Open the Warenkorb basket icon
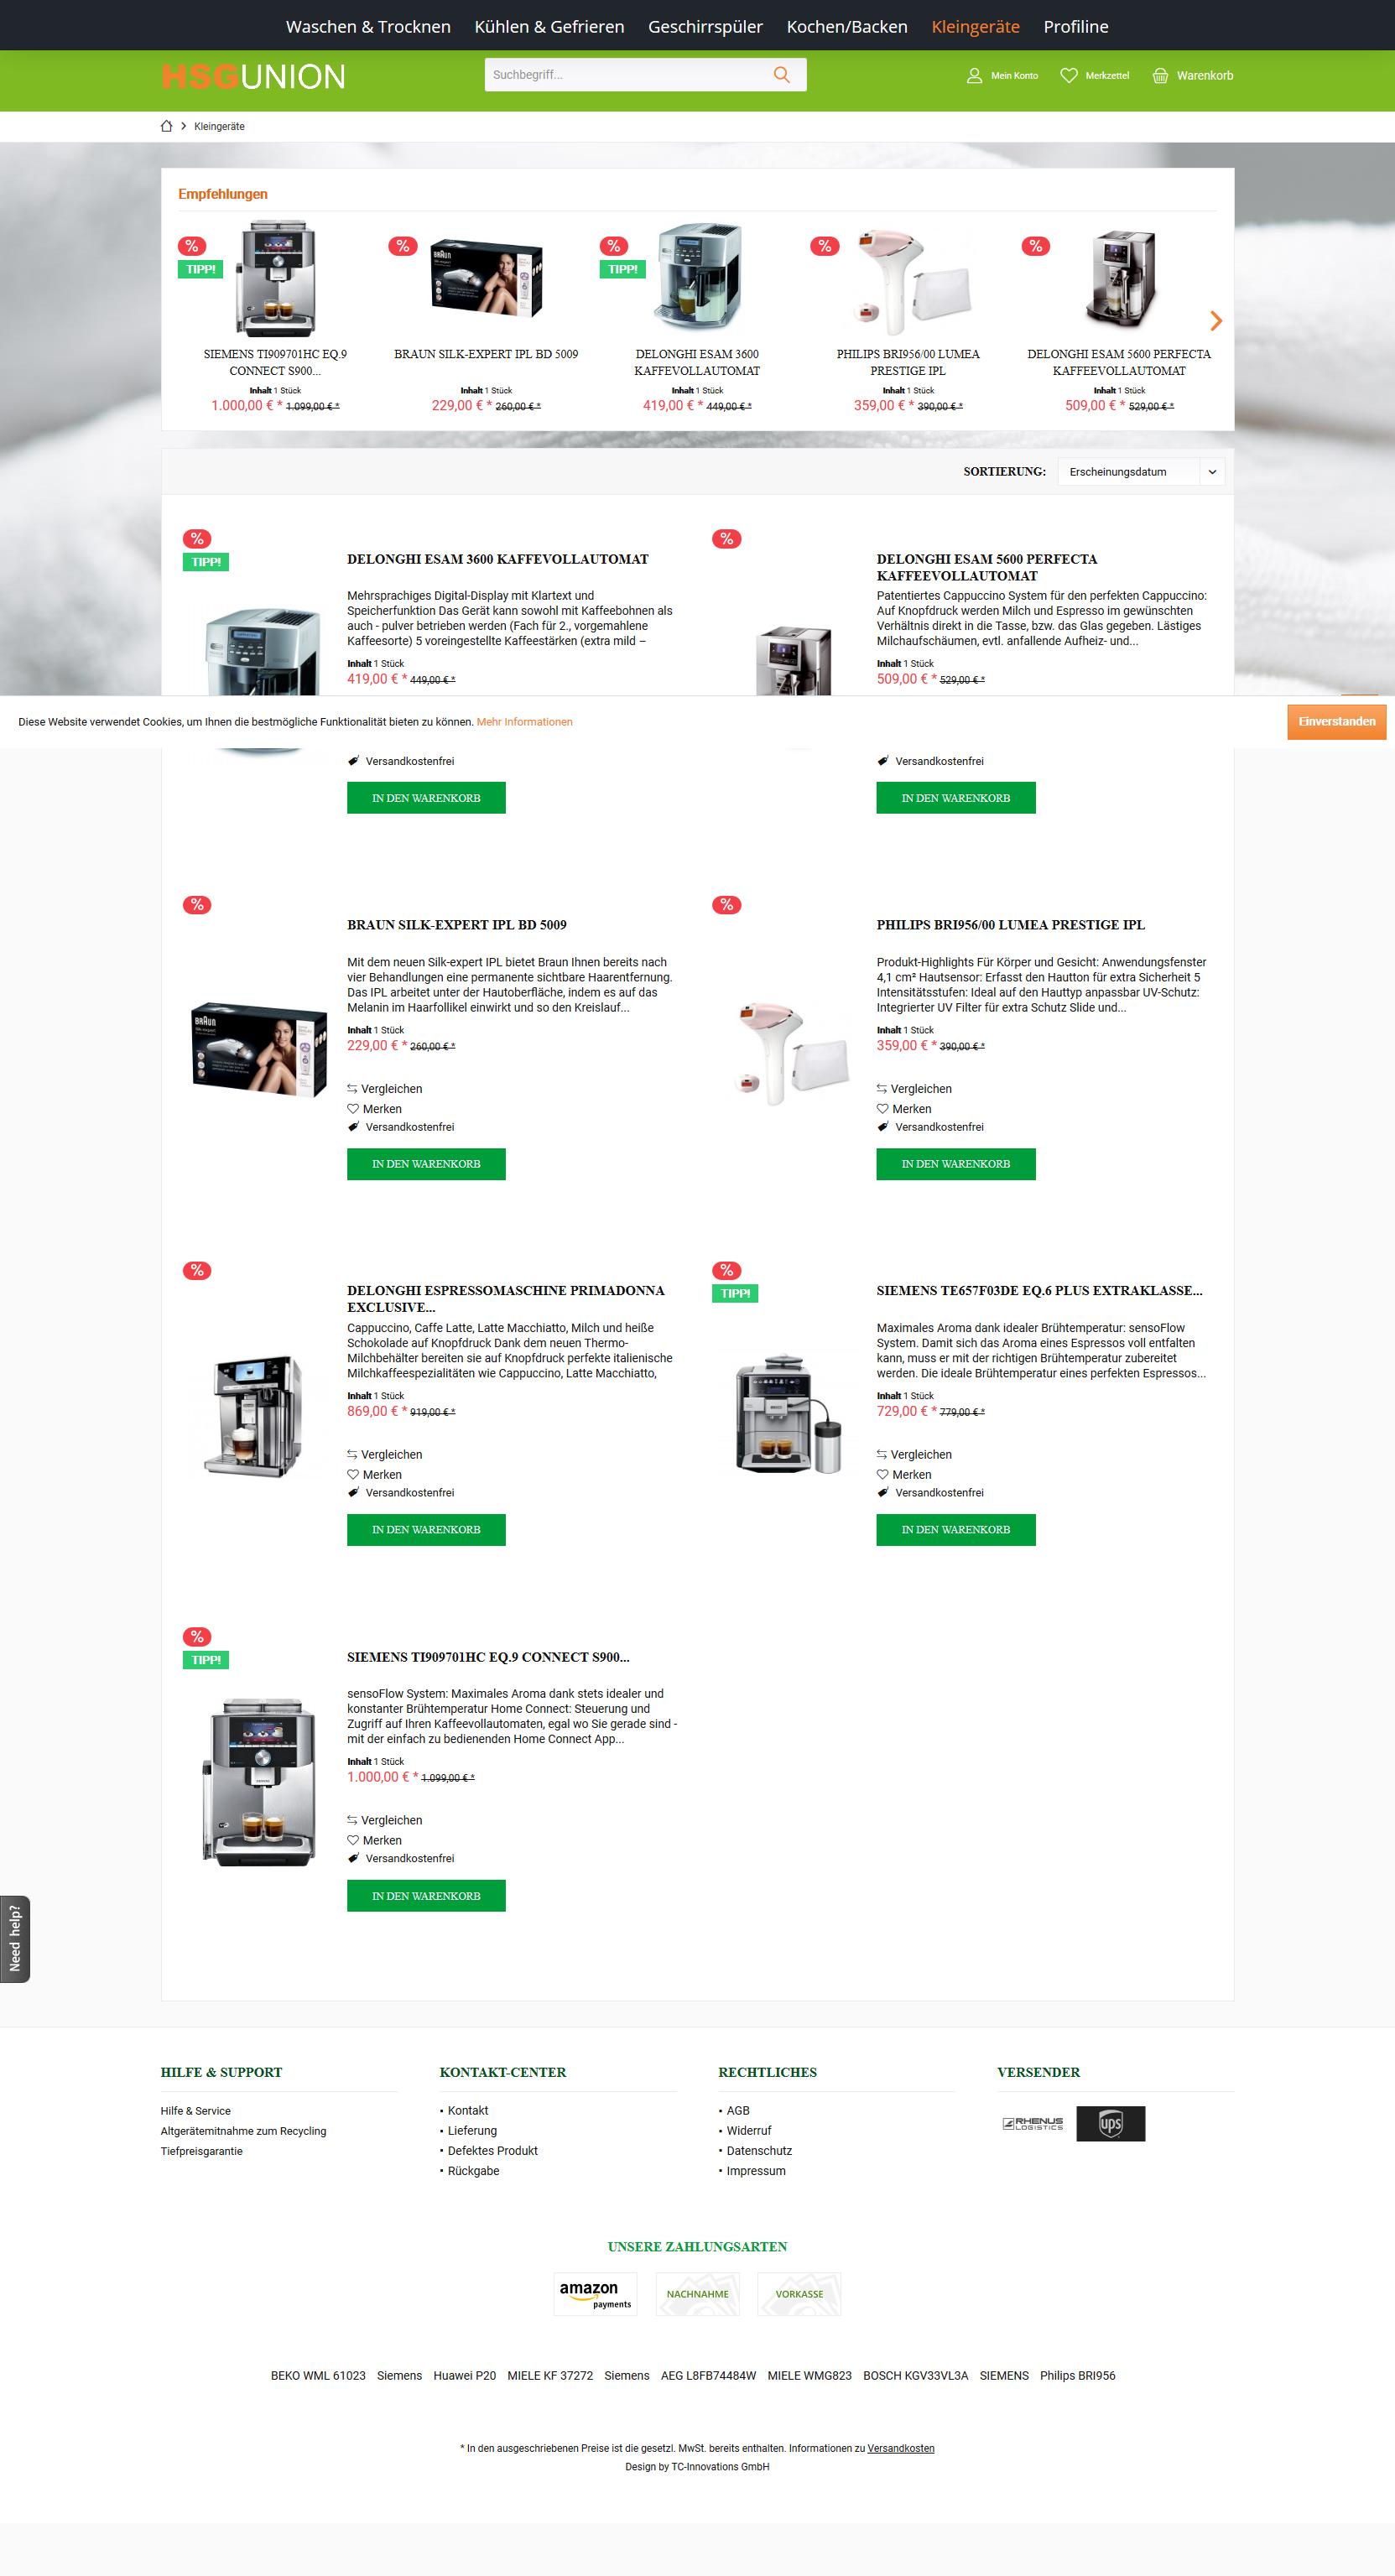 pos(1160,76)
